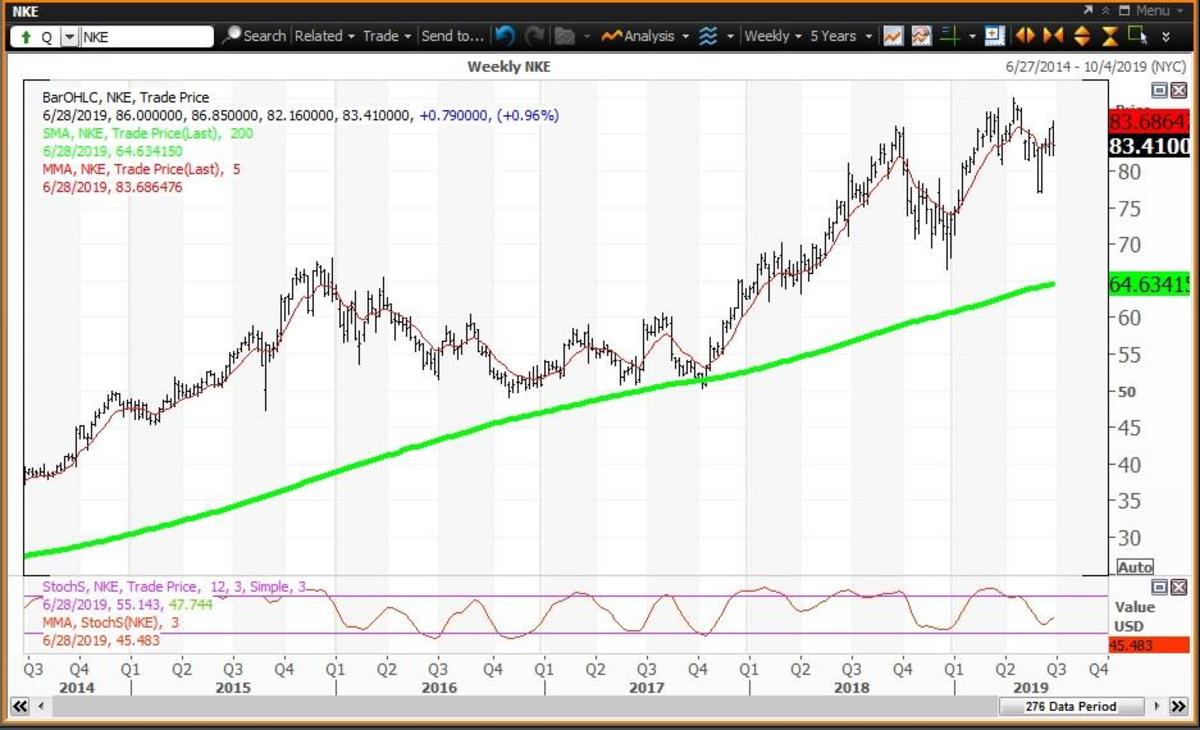This screenshot has width=1200, height=730.
Task: Click the NKE symbol input field
Action: 146,37
